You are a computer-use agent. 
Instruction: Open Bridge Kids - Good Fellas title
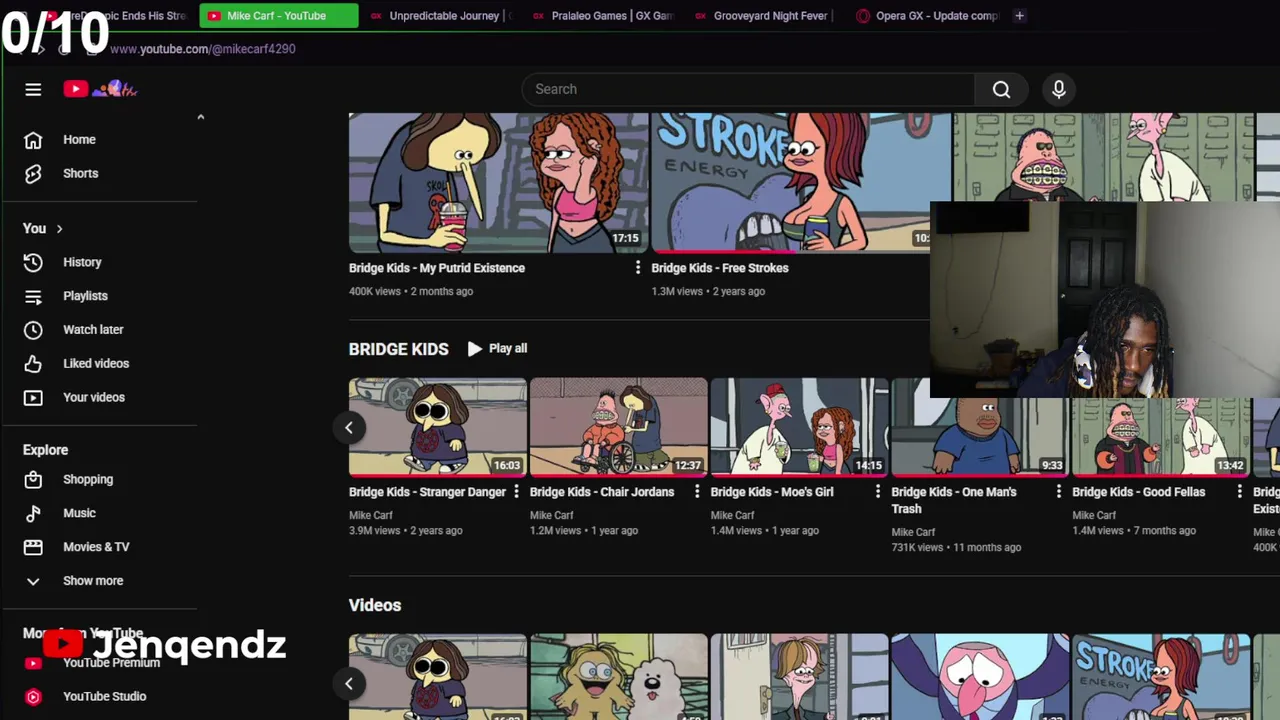pos(1139,492)
